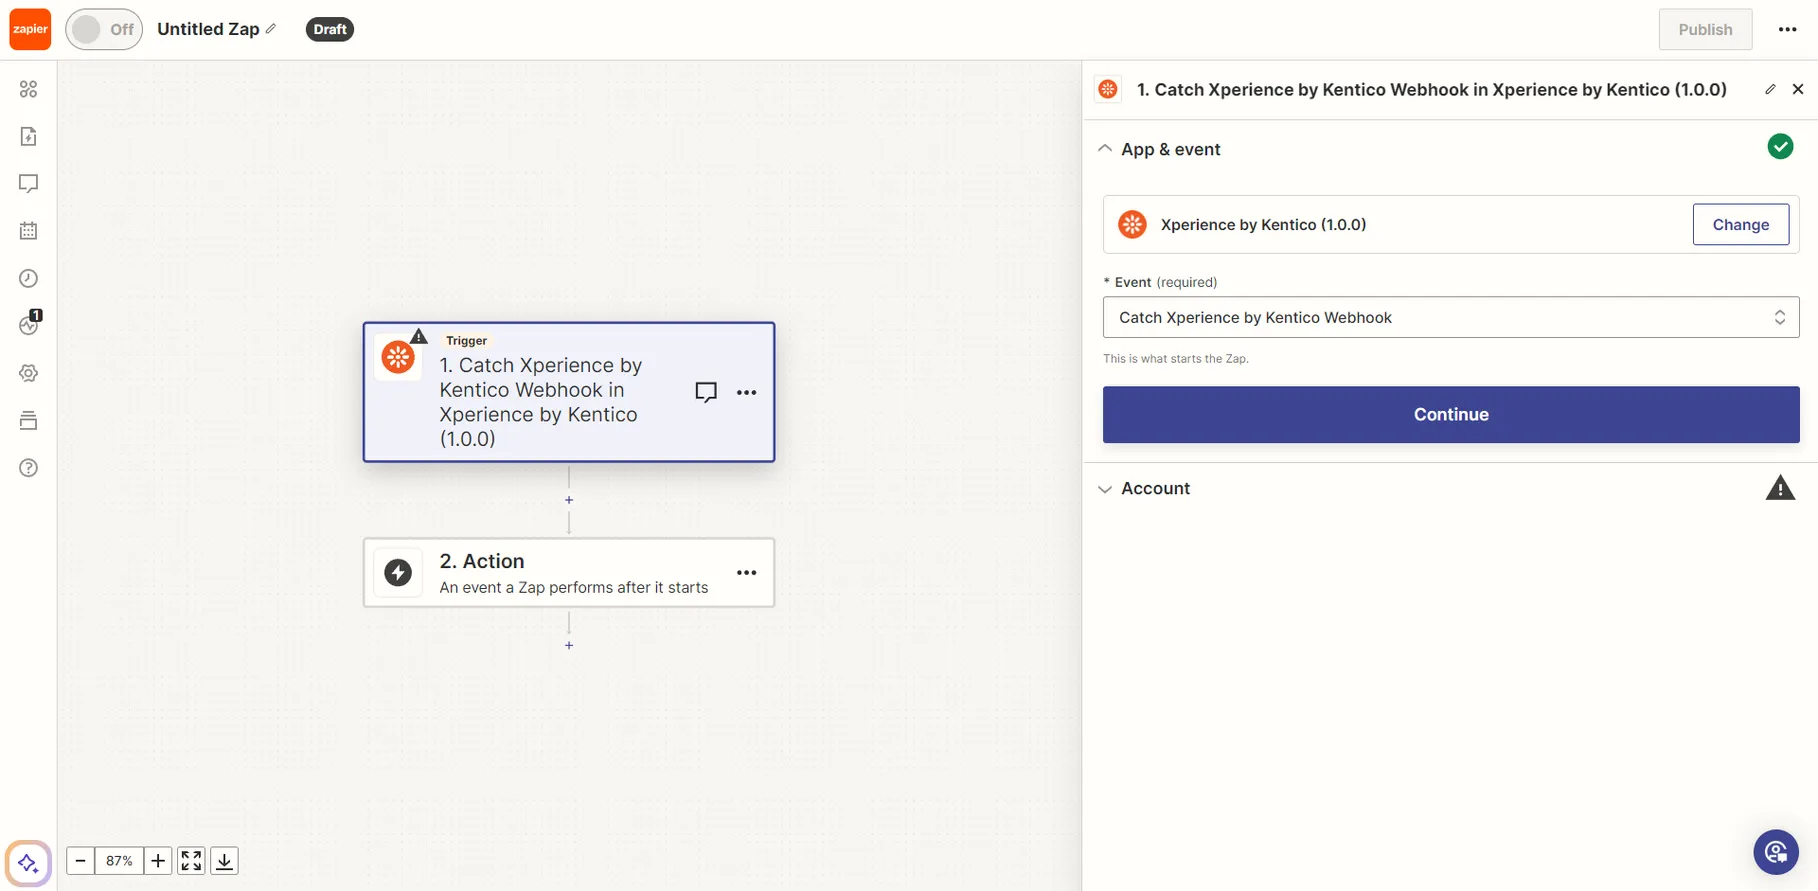Open the Zapier home logo
1818x891 pixels.
(30, 29)
